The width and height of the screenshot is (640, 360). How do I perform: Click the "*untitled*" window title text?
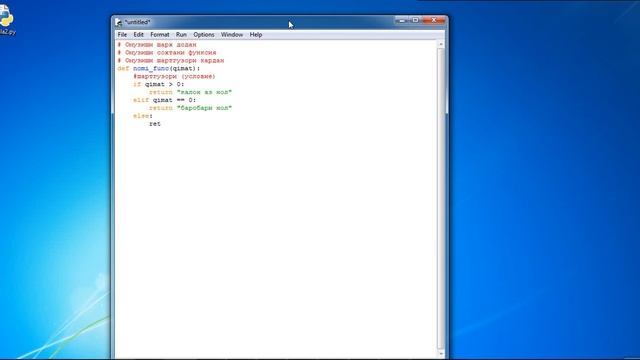(138, 22)
